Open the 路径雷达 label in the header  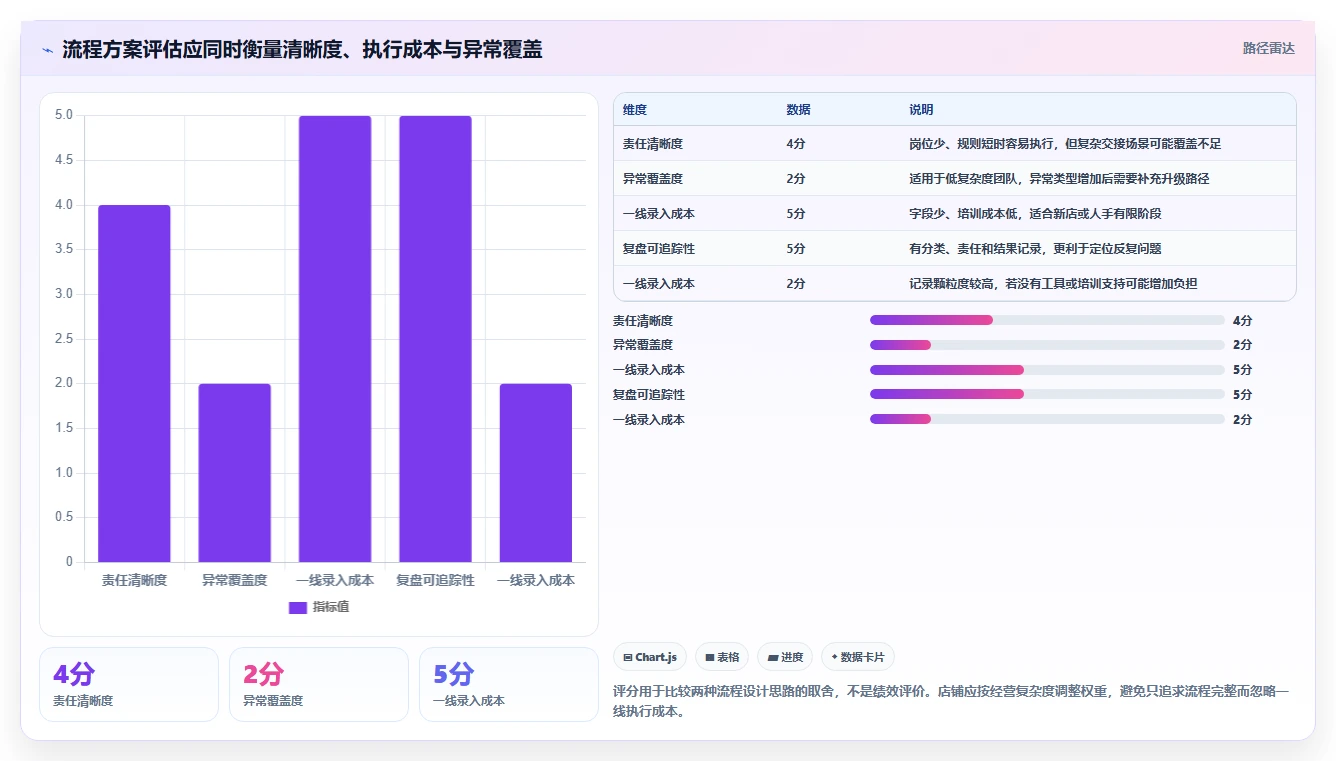[x=1268, y=48]
